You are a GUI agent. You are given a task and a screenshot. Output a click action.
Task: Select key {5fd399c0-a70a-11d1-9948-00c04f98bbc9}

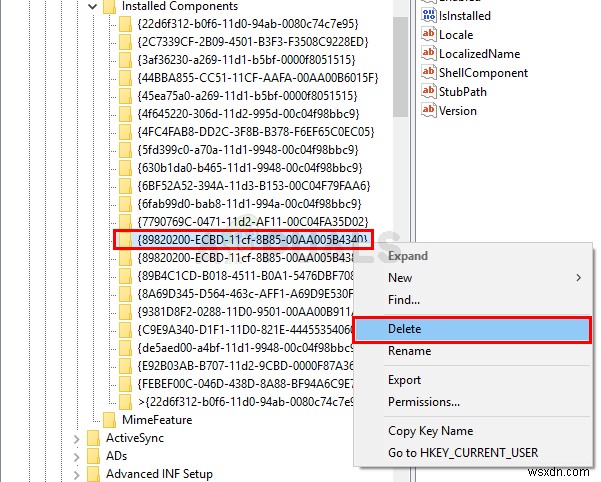pos(248,149)
